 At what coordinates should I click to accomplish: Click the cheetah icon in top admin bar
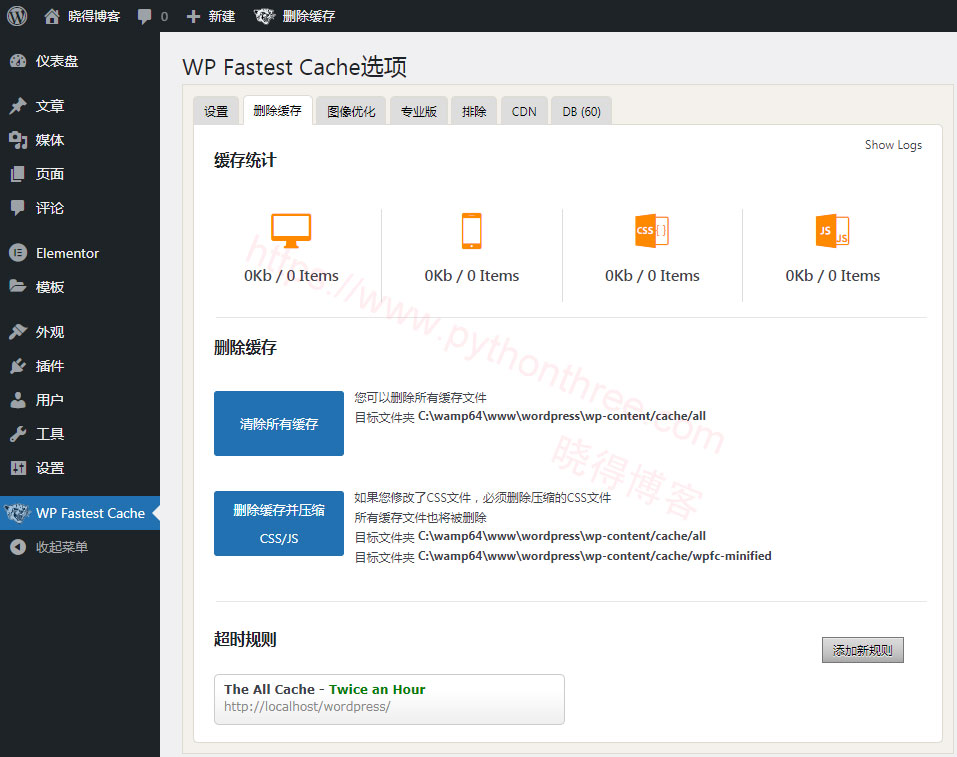pos(264,16)
